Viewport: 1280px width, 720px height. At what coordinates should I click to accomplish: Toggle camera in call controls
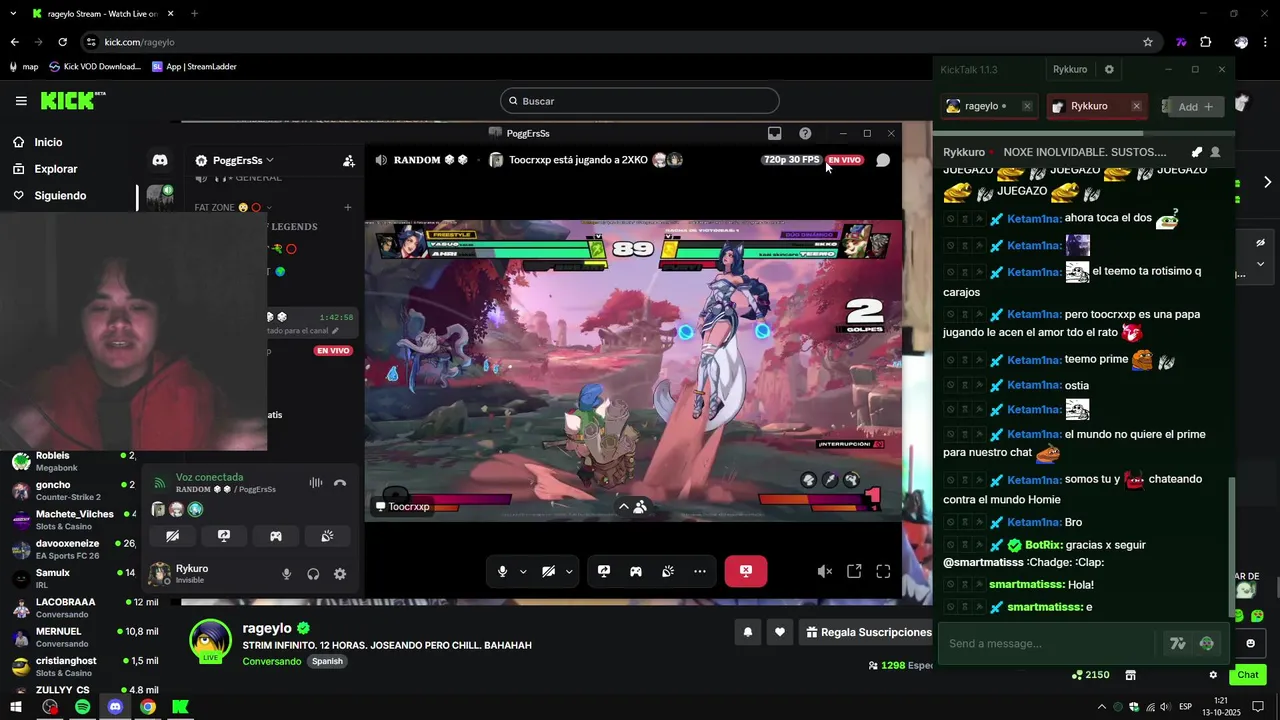(548, 571)
